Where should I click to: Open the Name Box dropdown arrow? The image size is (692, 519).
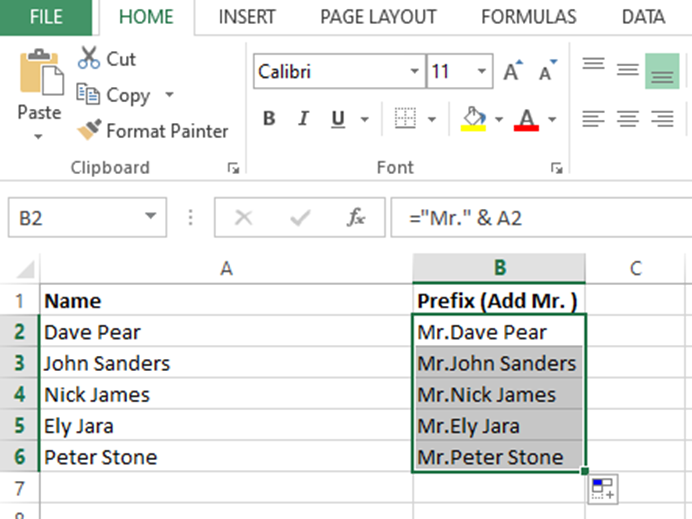pyautogui.click(x=150, y=217)
